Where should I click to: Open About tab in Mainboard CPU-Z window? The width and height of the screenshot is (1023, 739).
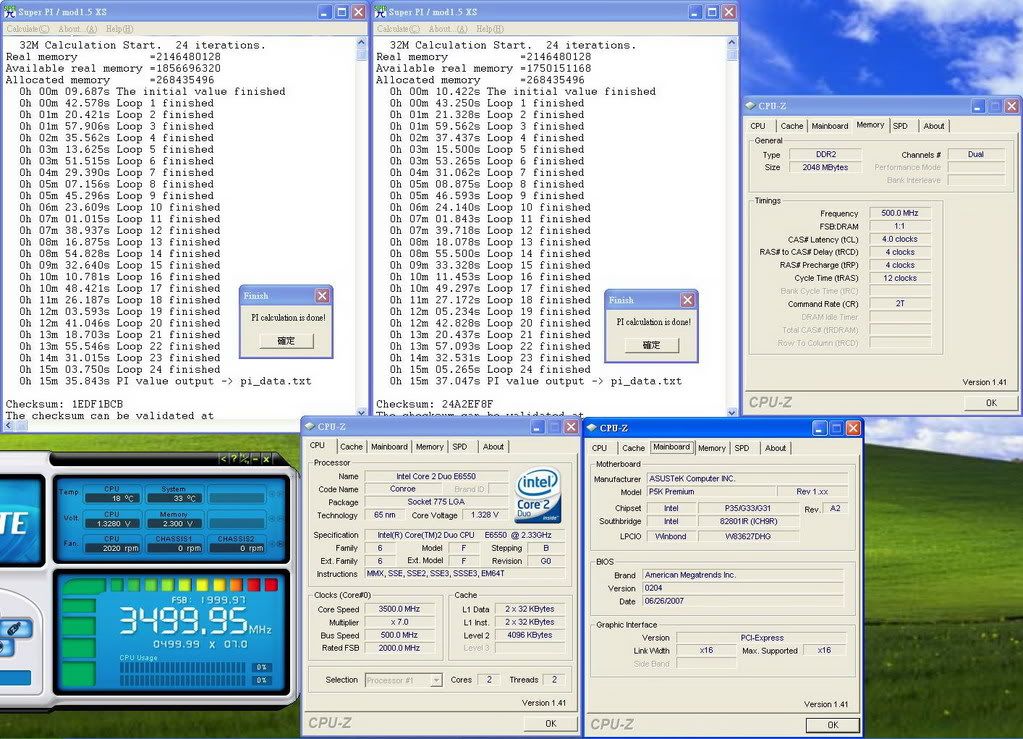pyautogui.click(x=775, y=448)
